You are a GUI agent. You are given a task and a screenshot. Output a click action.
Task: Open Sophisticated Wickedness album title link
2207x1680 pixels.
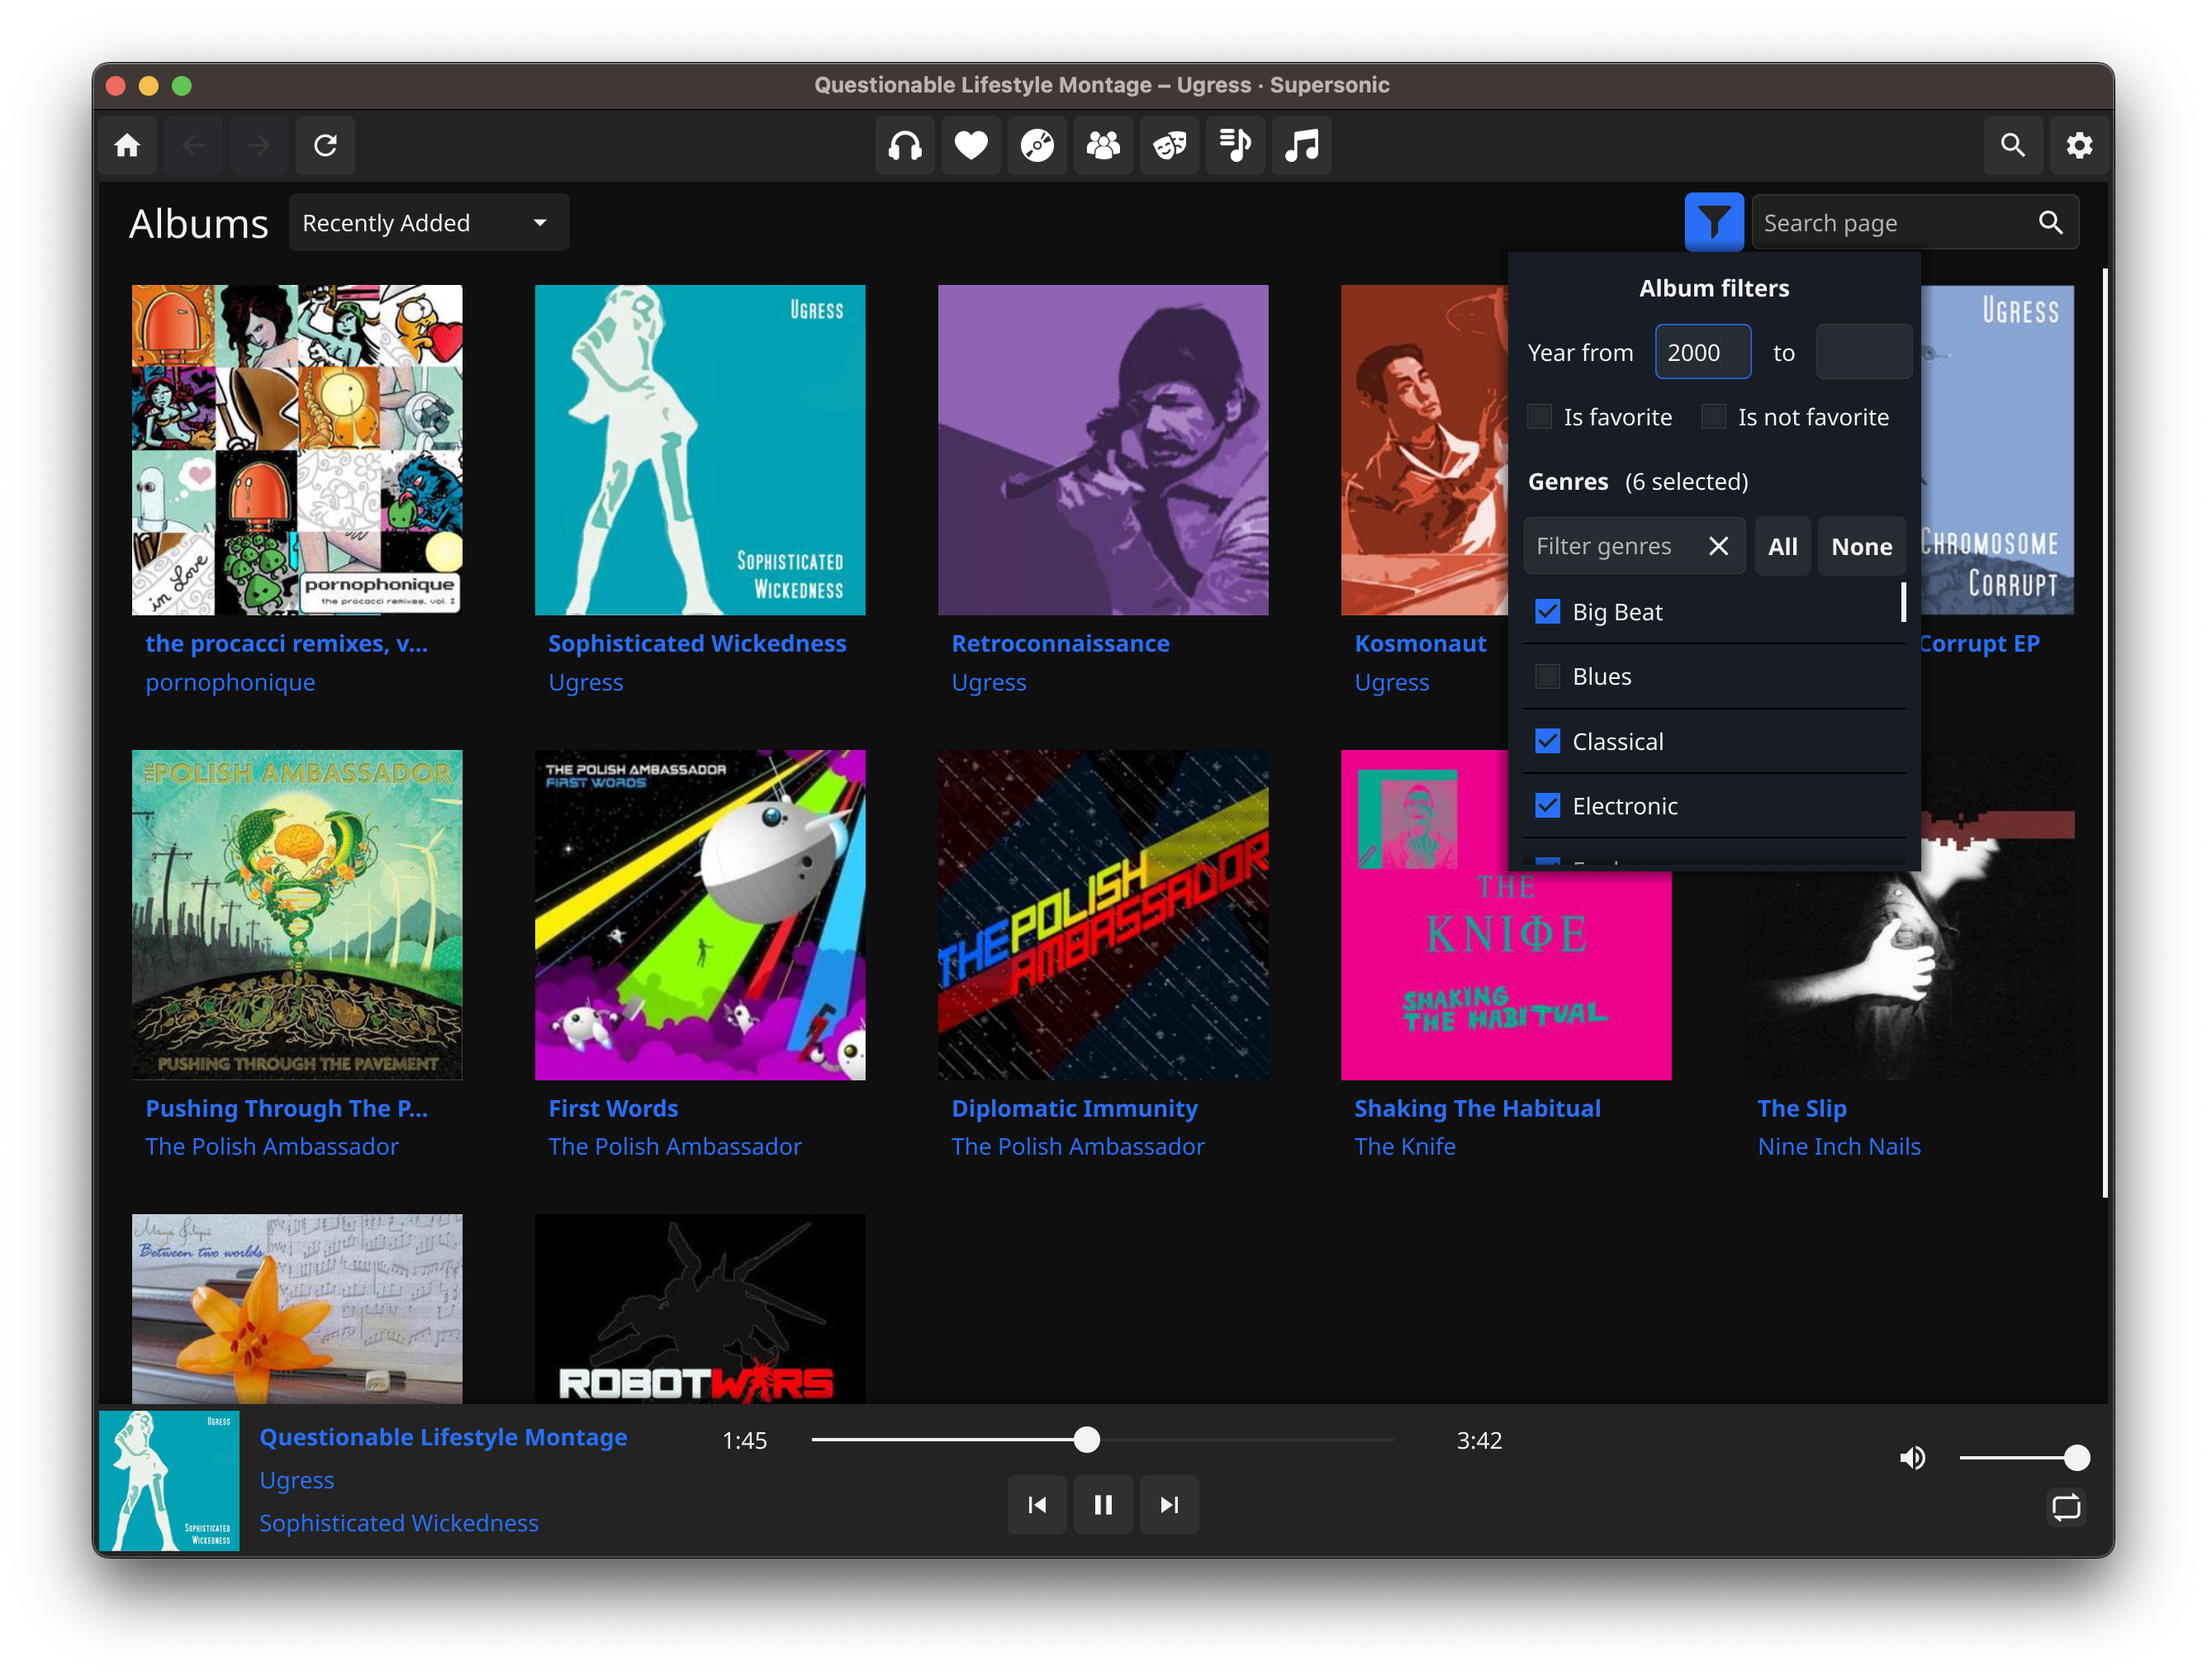(697, 643)
